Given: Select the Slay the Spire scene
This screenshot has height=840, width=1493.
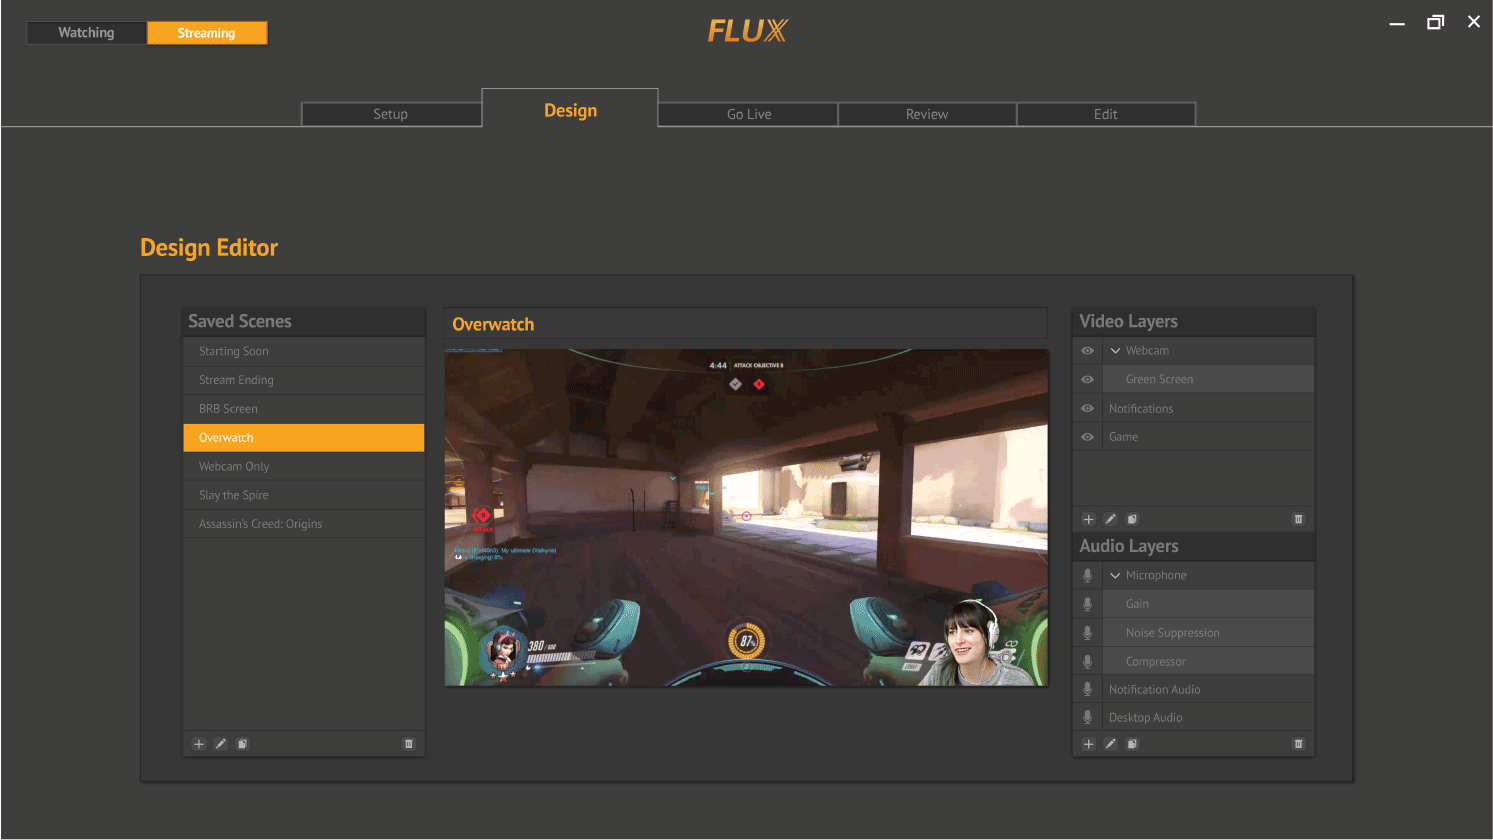Looking at the screenshot, I should click(304, 495).
